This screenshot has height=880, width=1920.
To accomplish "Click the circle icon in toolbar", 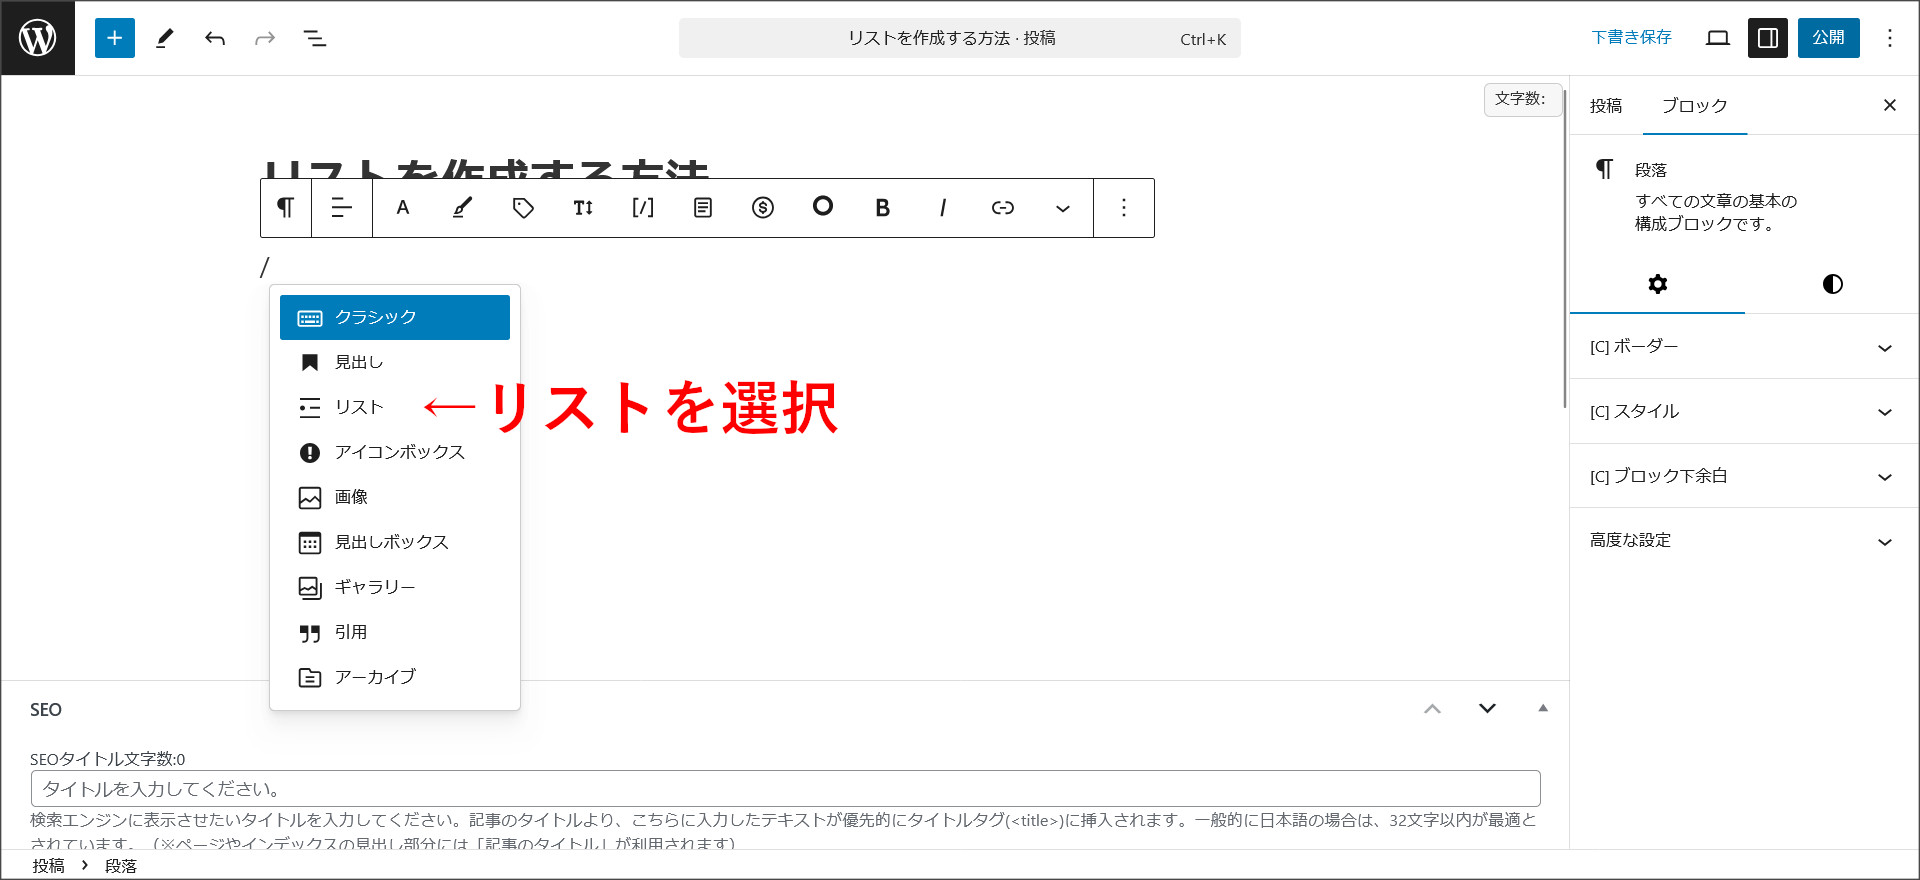I will [x=823, y=206].
